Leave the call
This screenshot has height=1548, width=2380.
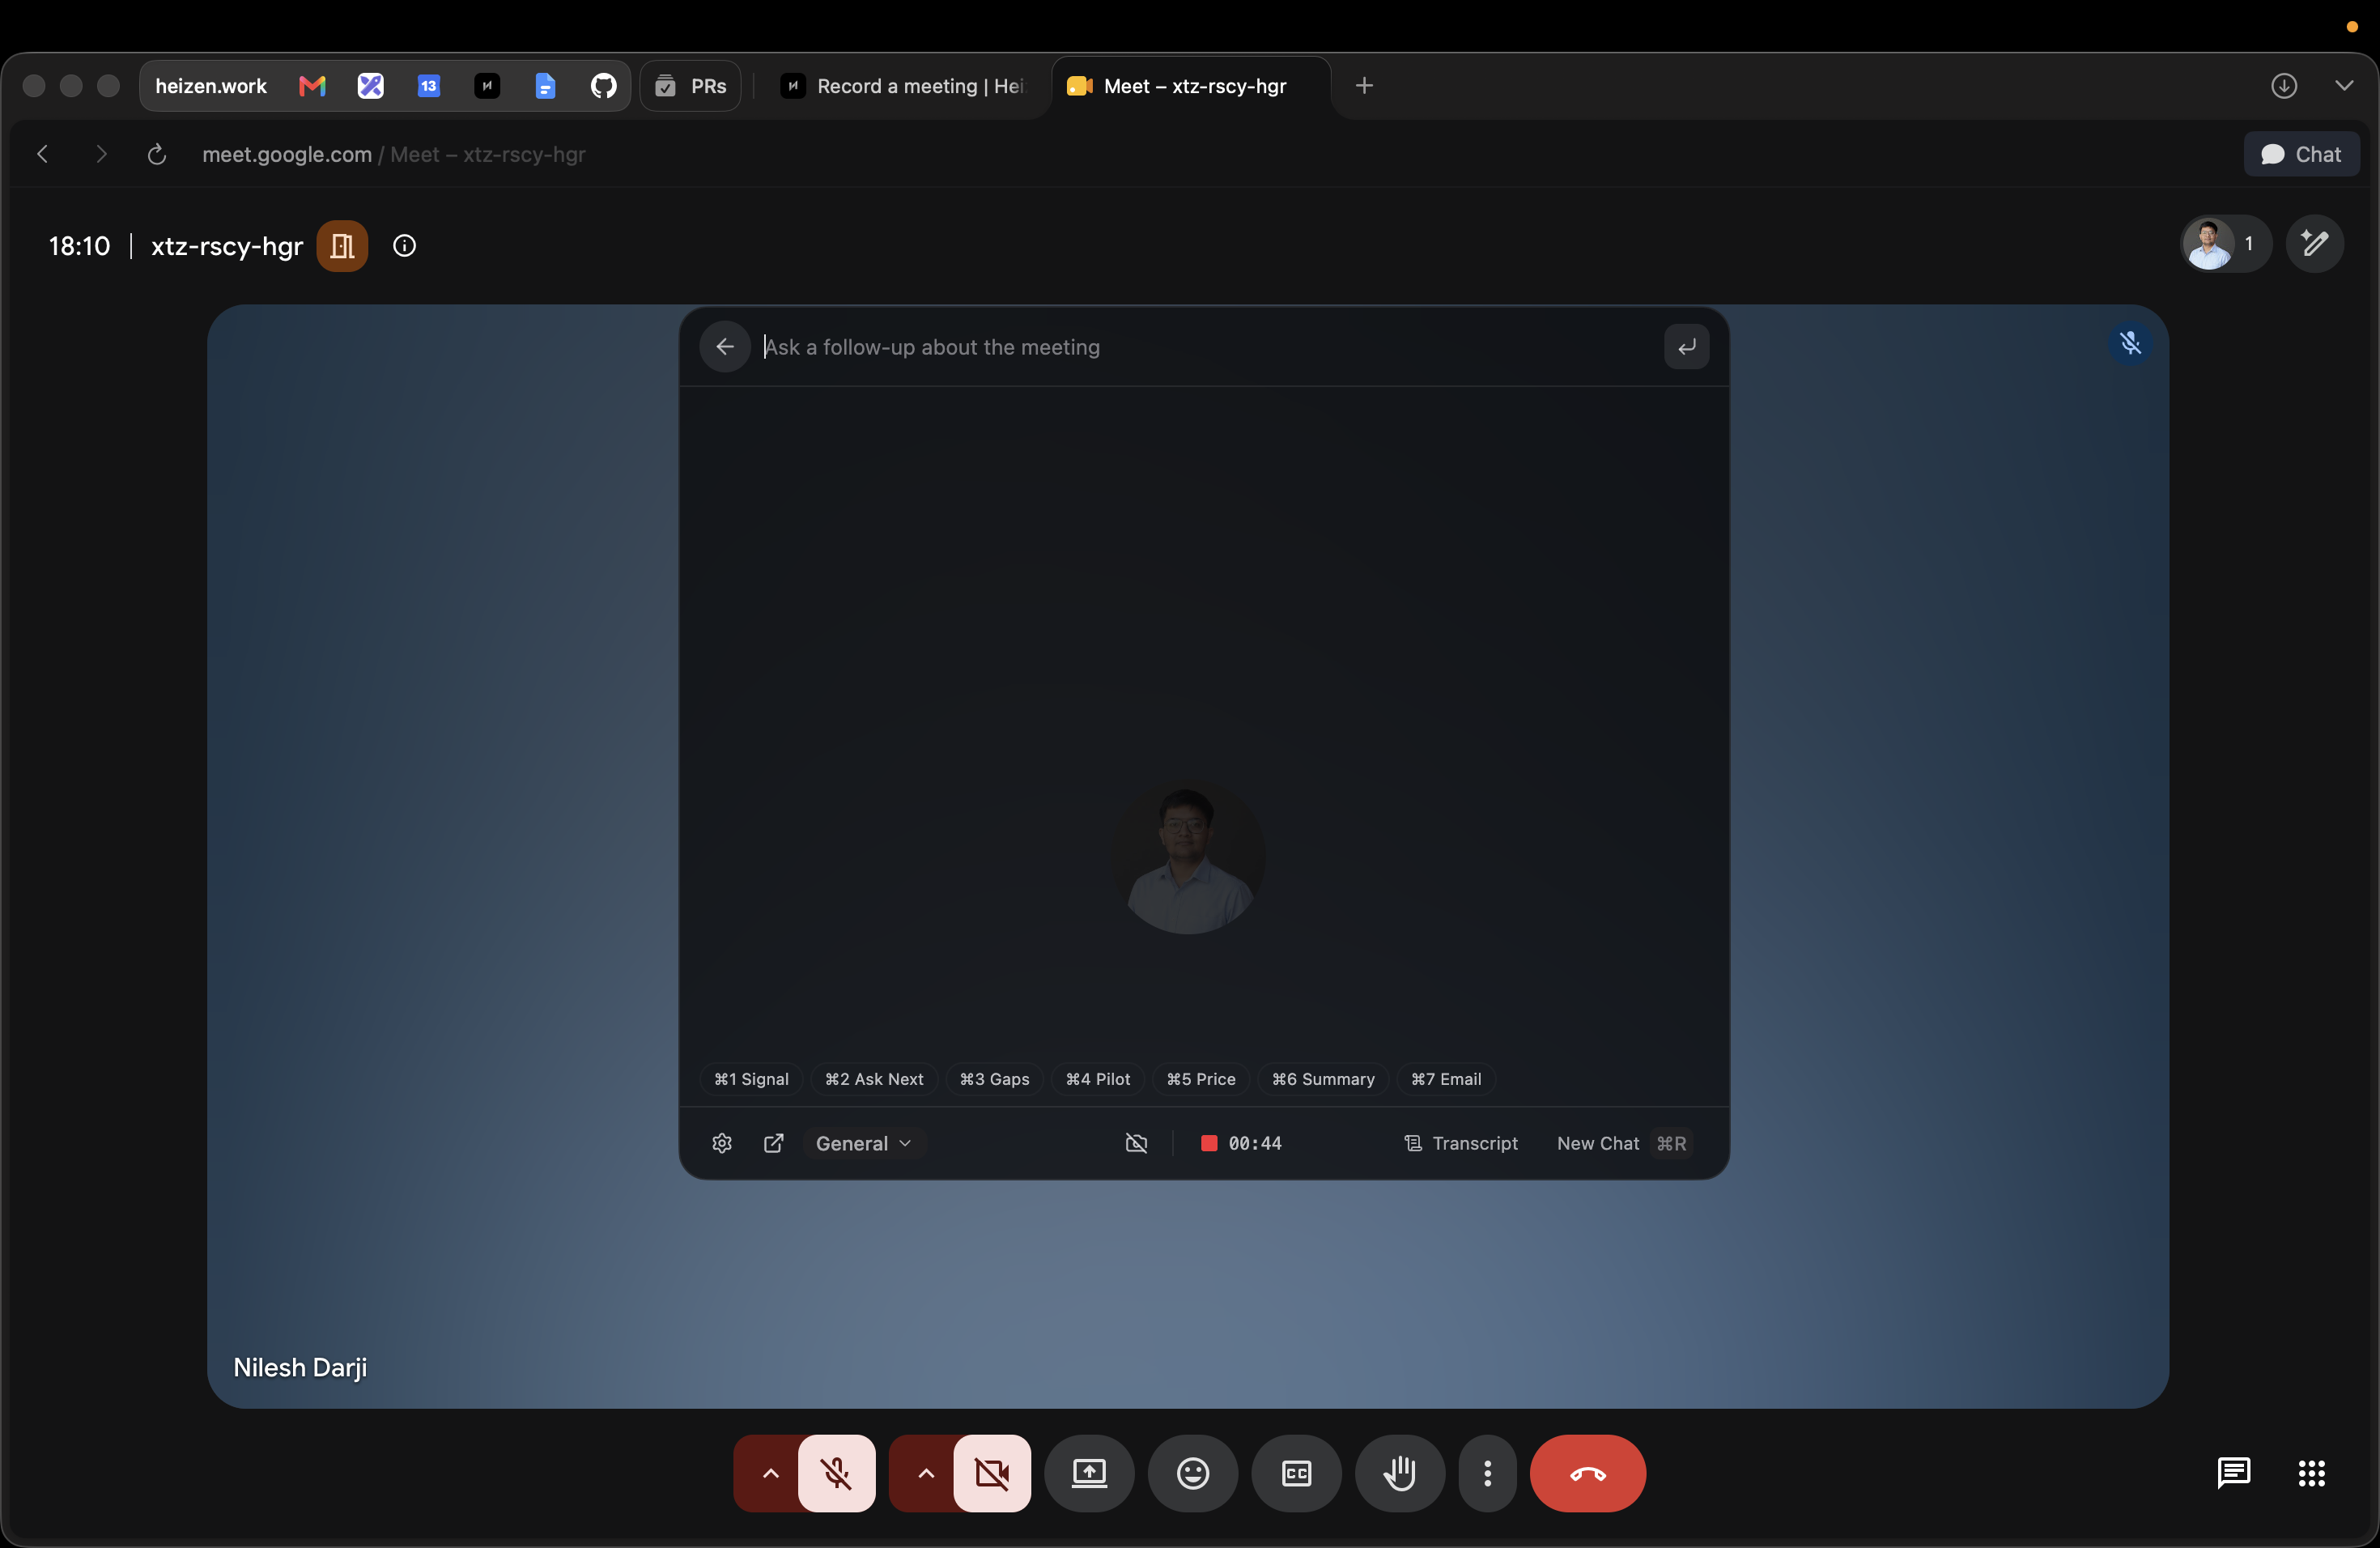tap(1588, 1473)
